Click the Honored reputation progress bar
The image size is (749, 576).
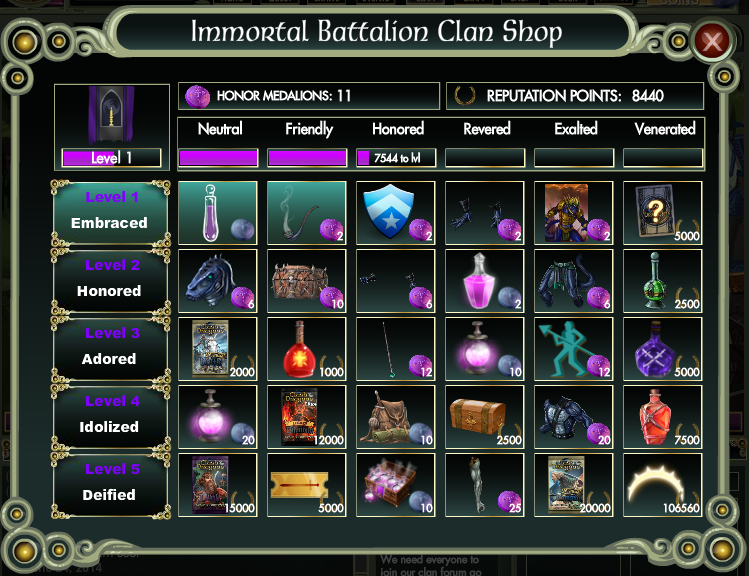tap(396, 158)
